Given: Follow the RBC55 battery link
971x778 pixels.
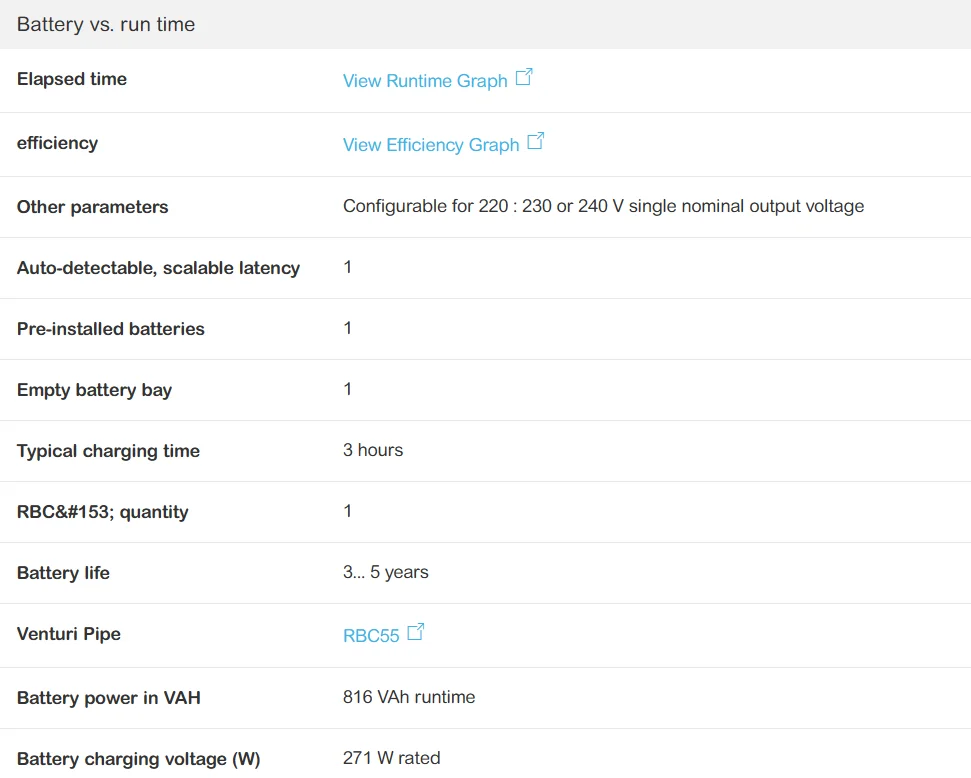Looking at the screenshot, I should [x=371, y=636].
